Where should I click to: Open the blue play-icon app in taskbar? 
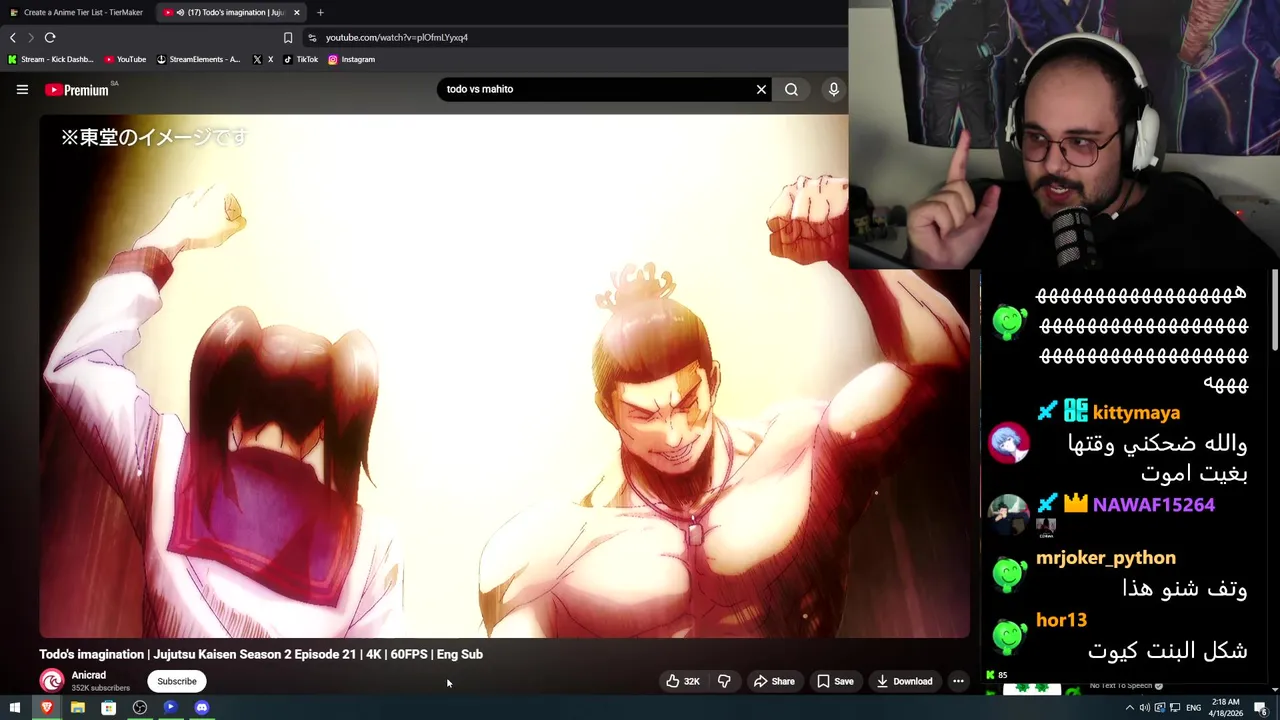tap(170, 708)
